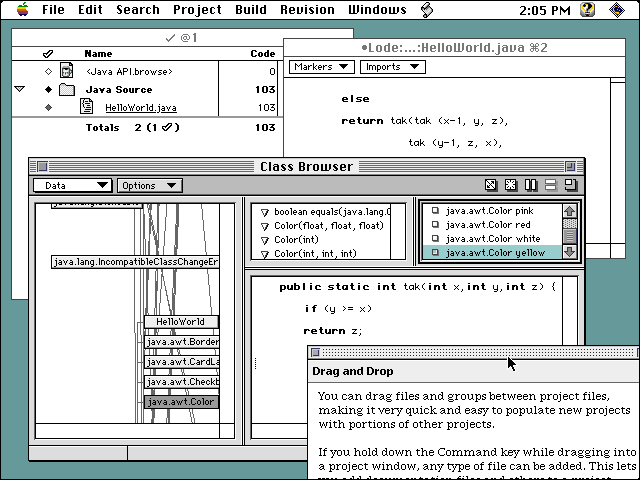The height and width of the screenshot is (480, 640).
Task: Open the Data popup in Class Browser
Action: point(72,185)
